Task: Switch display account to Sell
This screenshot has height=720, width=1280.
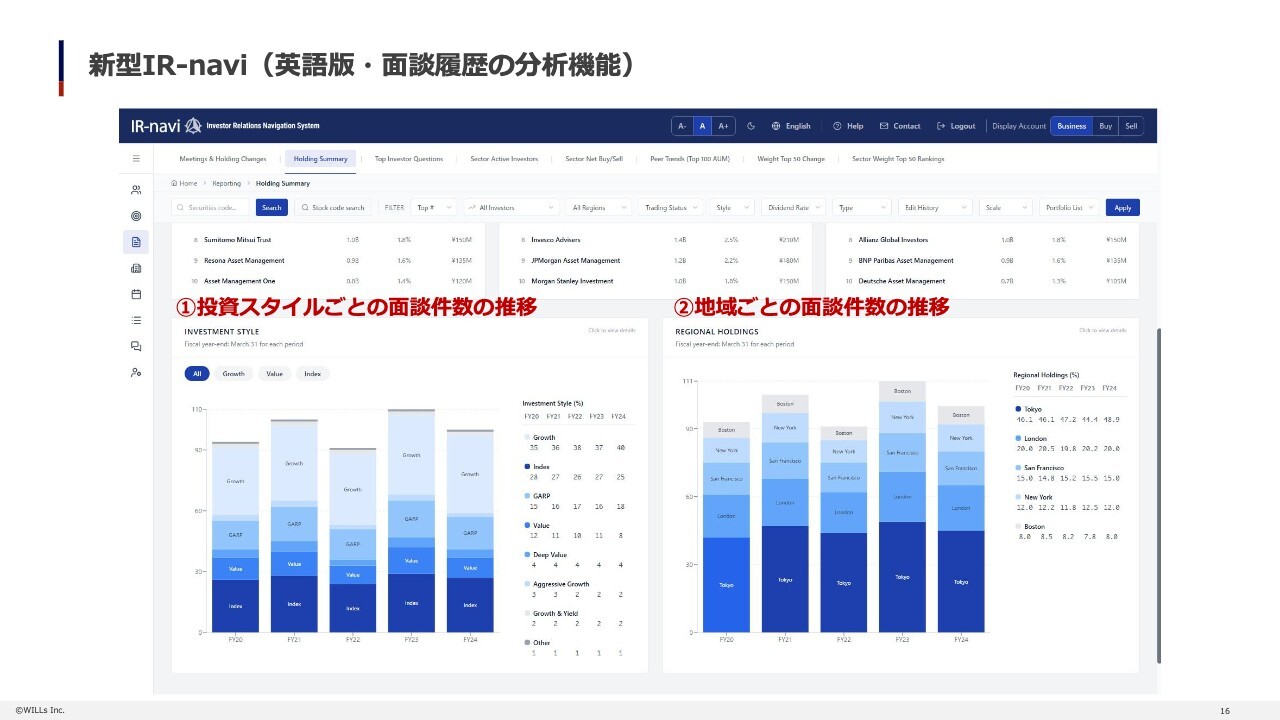Action: pyautogui.click(x=1131, y=126)
